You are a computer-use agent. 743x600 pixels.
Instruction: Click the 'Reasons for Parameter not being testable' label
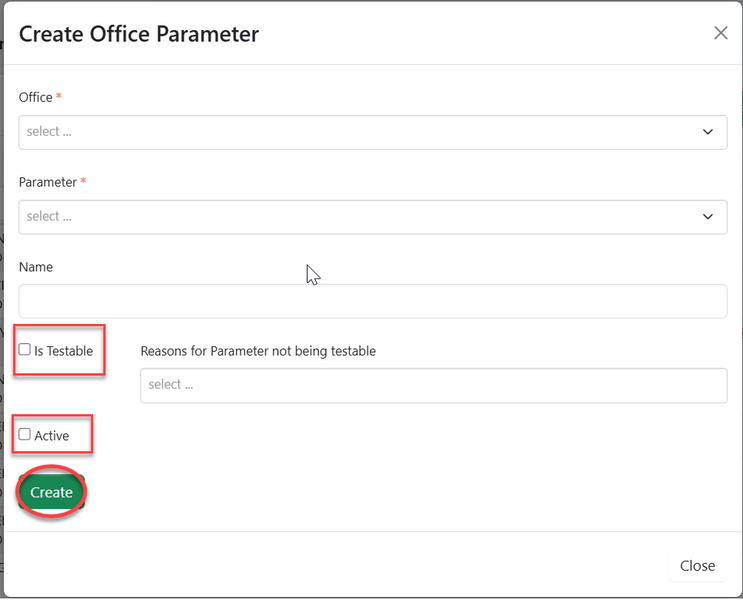[258, 351]
